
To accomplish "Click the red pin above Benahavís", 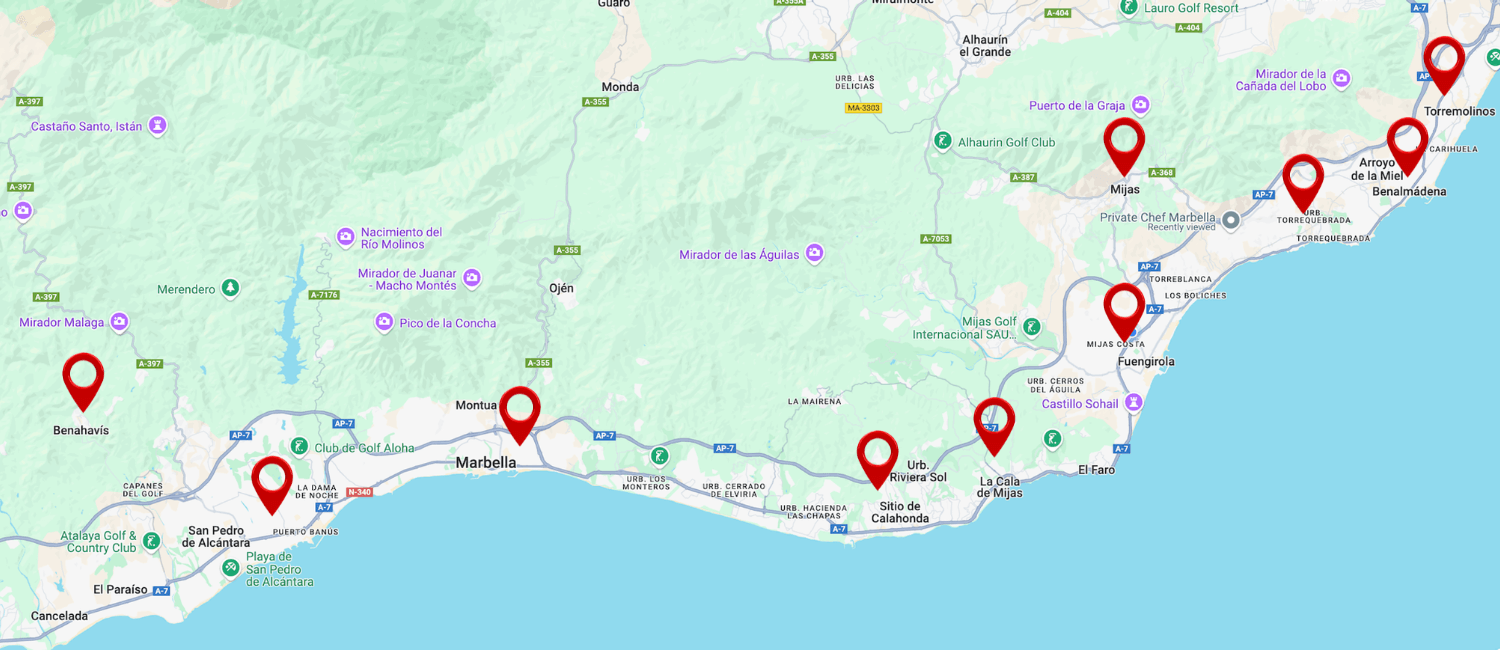I will [83, 381].
